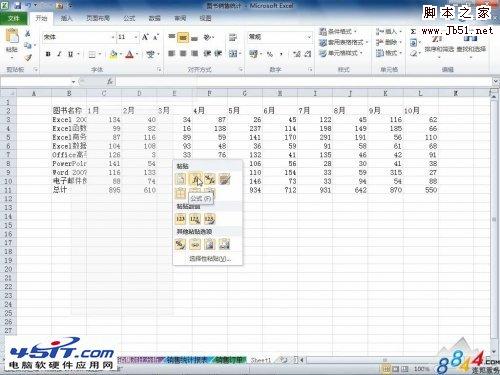The image size is (500, 375).
Task: Click the Increase Indent icon
Action: pos(218,53)
